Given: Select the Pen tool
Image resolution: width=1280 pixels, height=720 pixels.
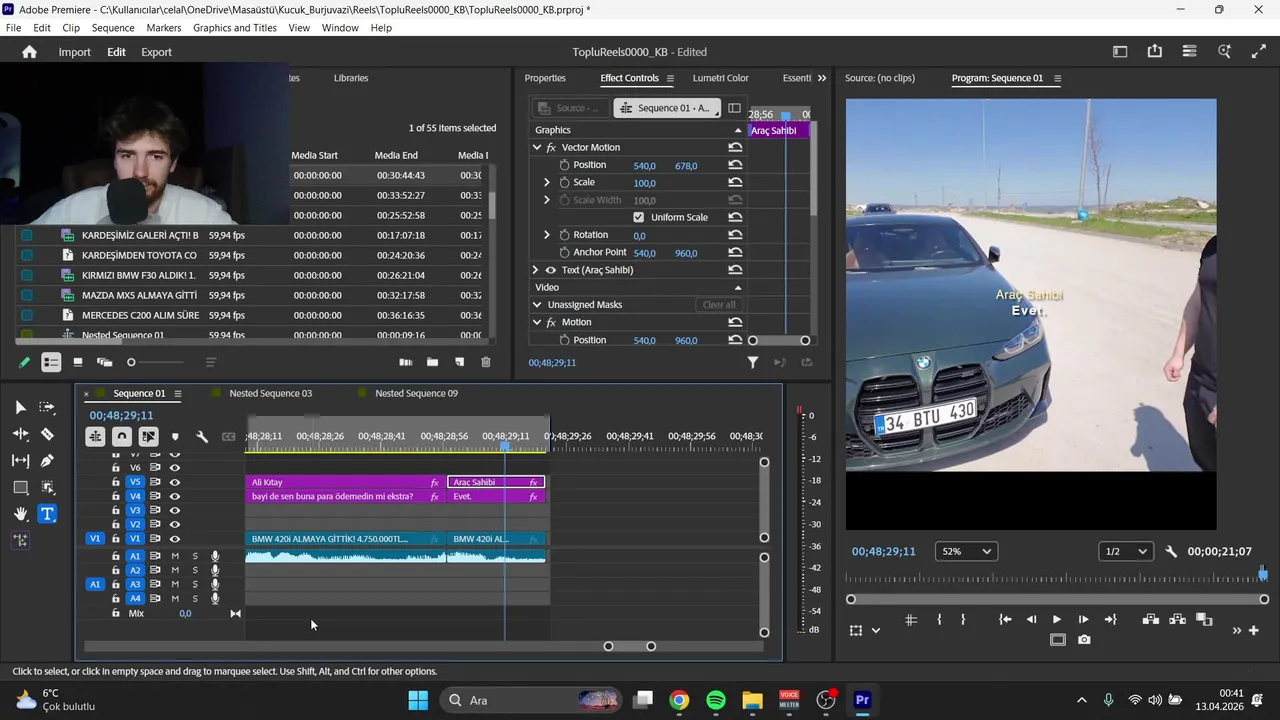Looking at the screenshot, I should 47,461.
